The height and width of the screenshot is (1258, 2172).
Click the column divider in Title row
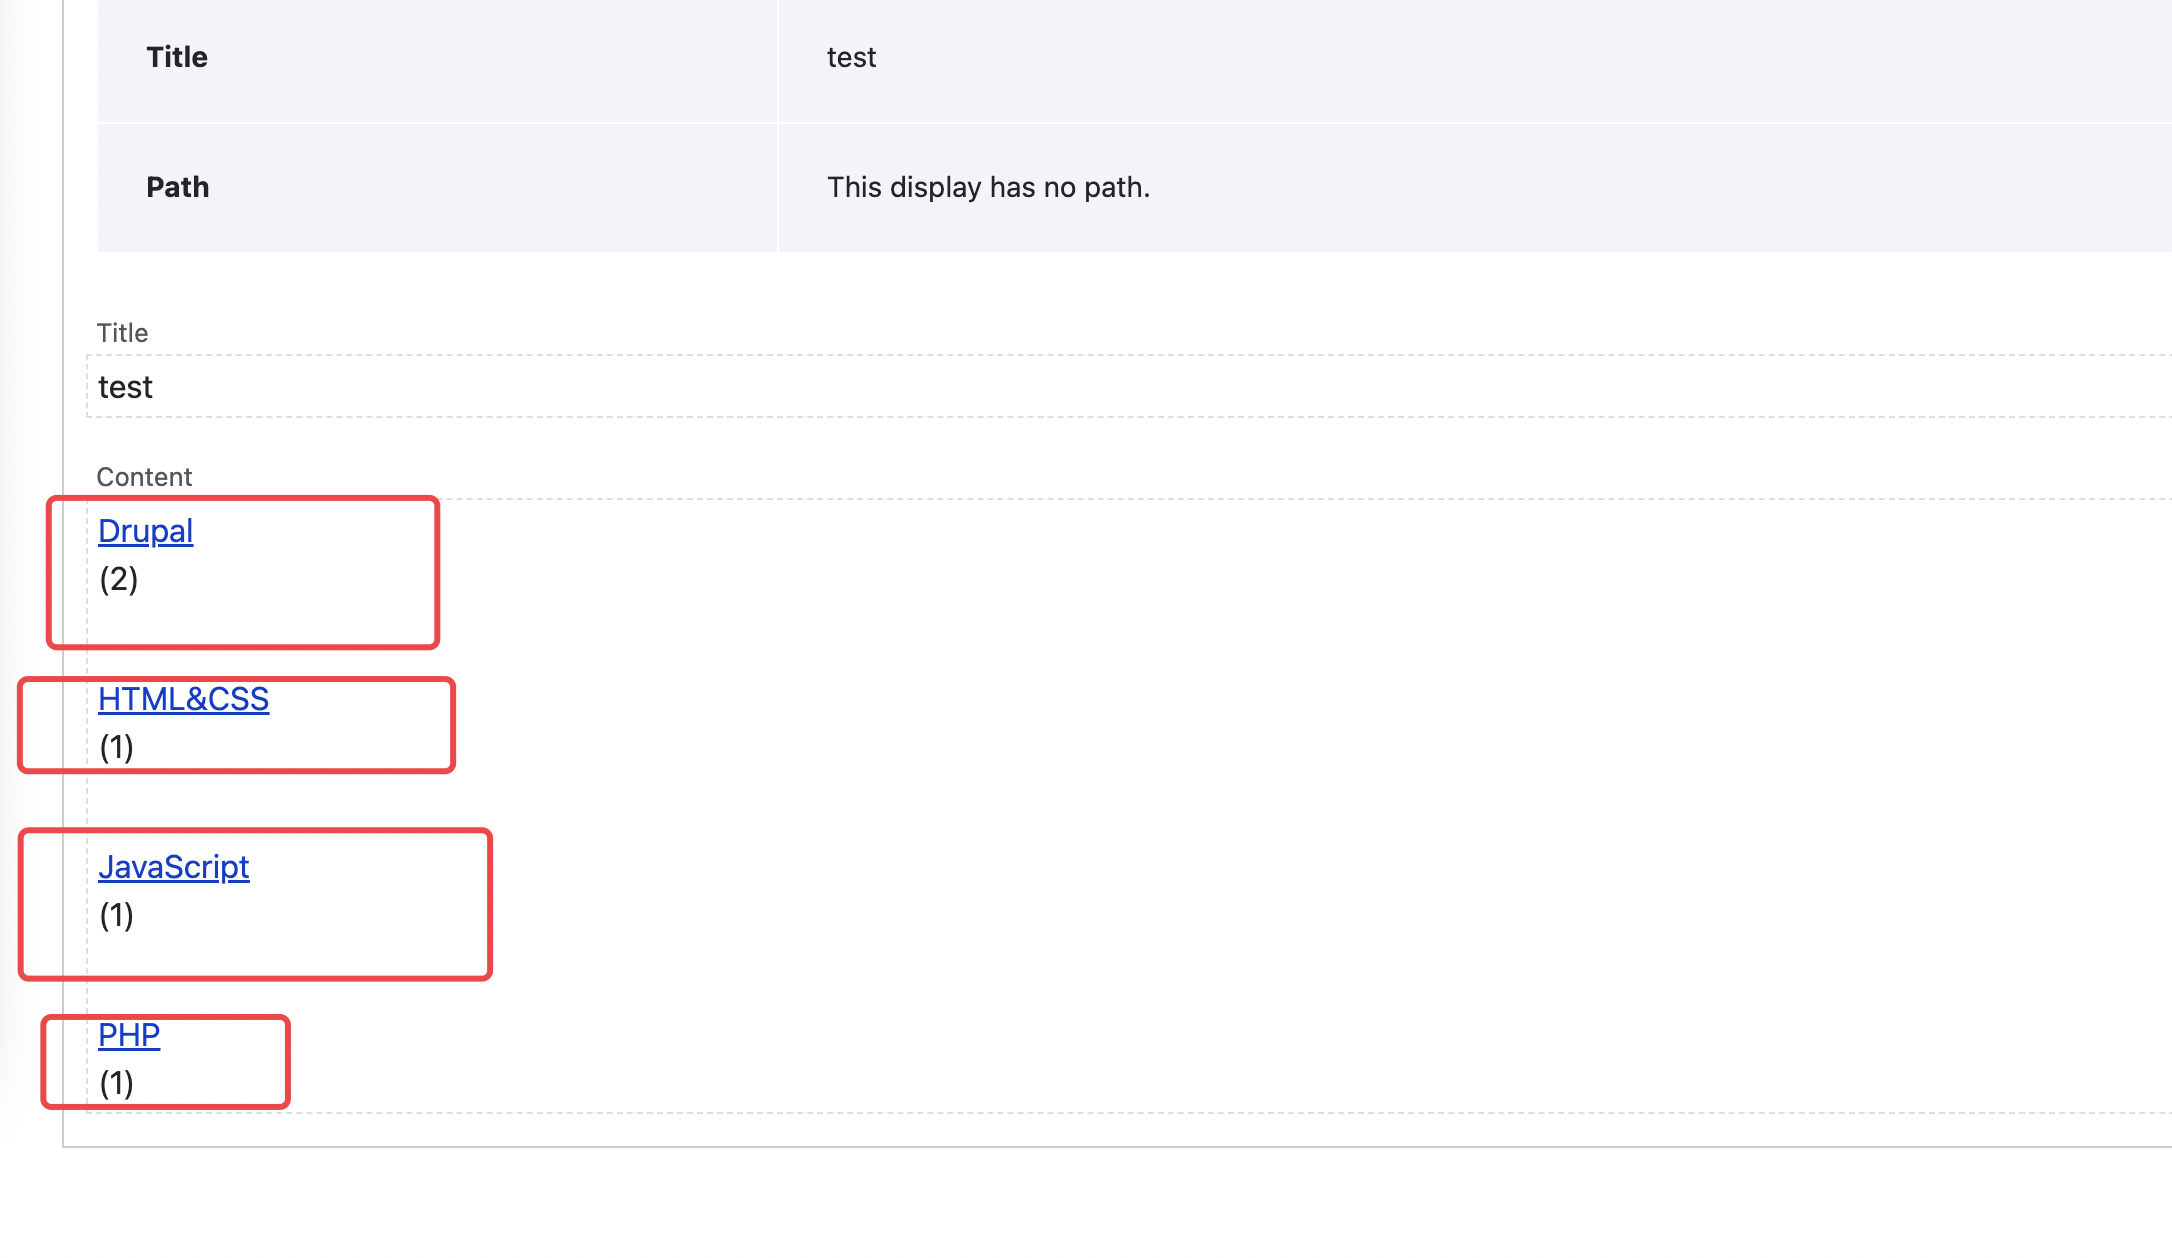(778, 58)
